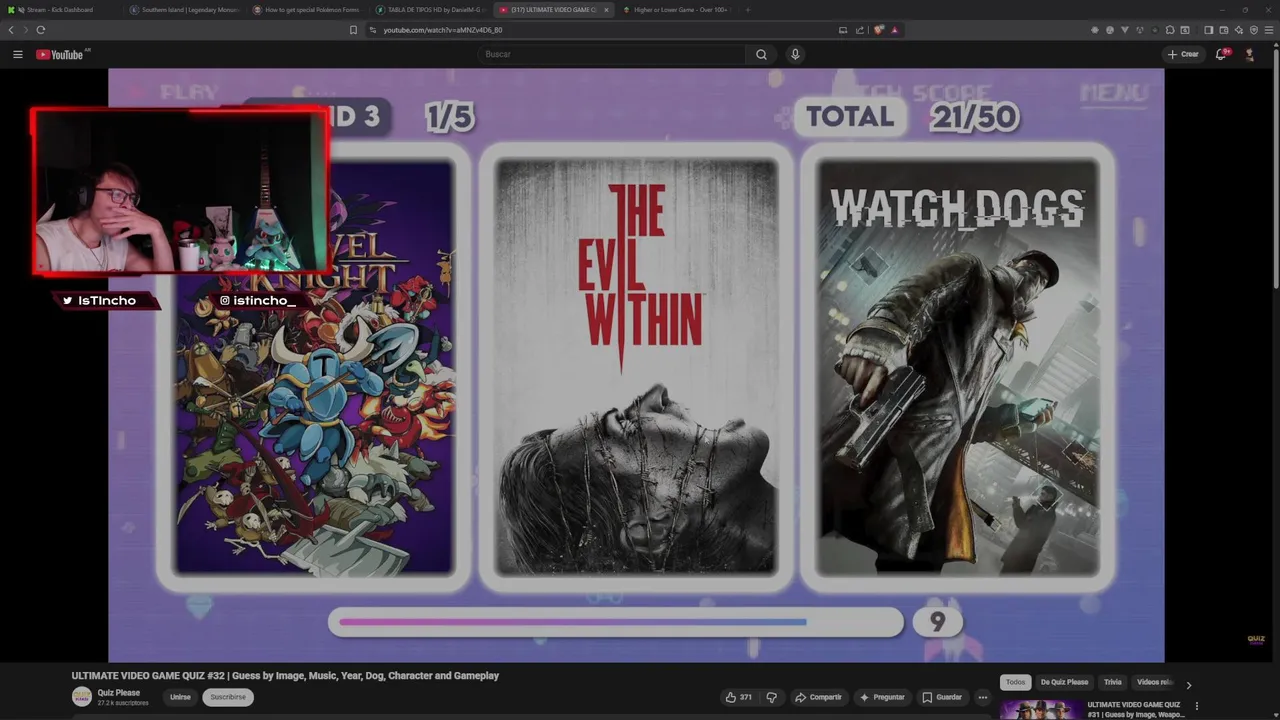This screenshot has width=1280, height=720.
Task: Reload the page
Action: (40, 30)
